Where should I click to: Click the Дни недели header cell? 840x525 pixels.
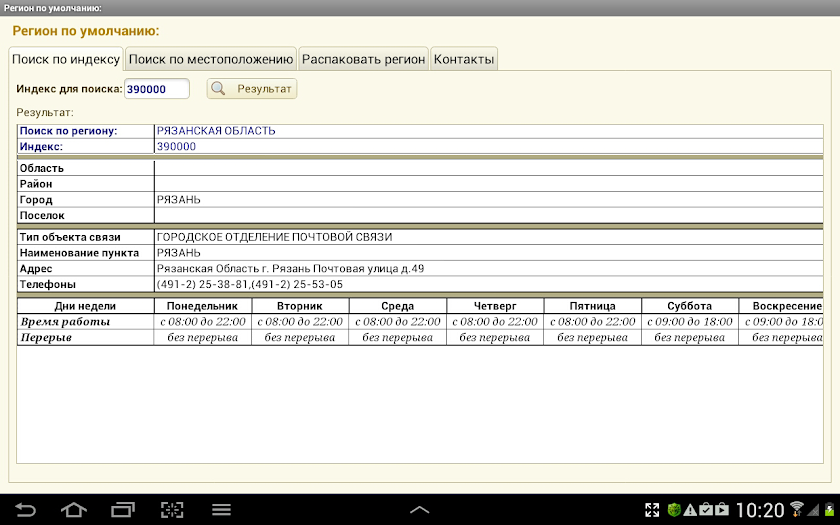[x=85, y=306]
